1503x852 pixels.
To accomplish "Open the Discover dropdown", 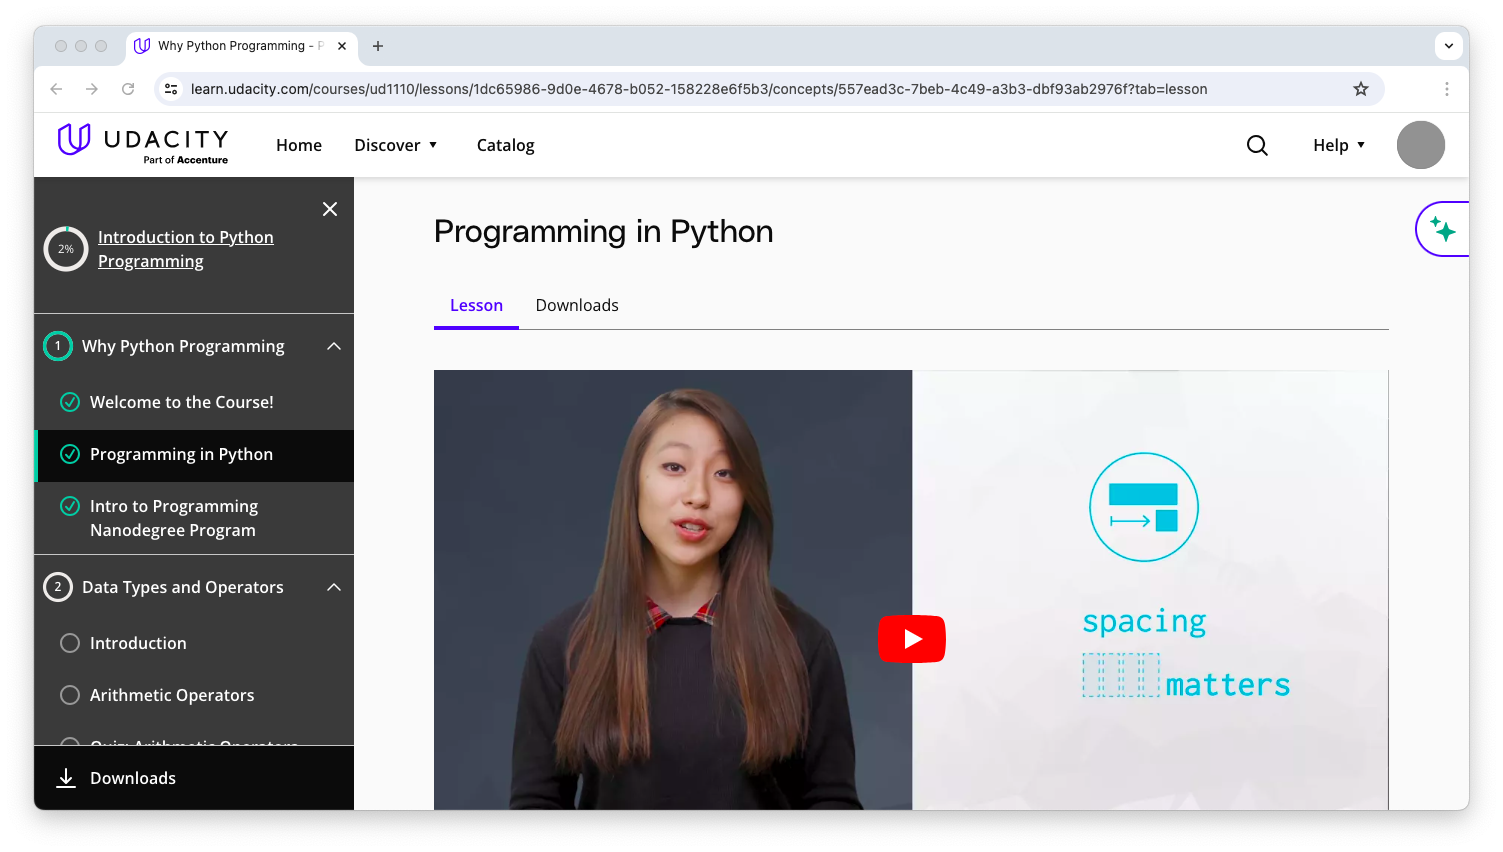I will (396, 145).
